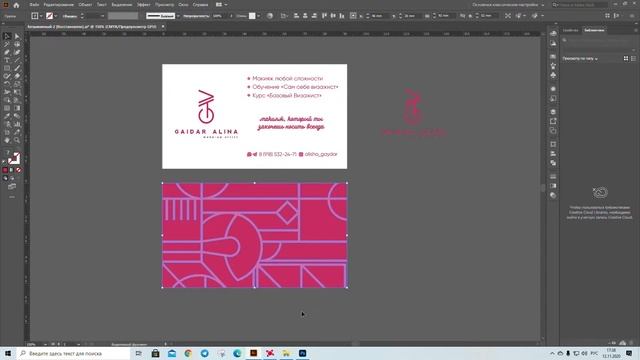Select the Zoom tool
The height and width of the screenshot is (360, 640).
(17, 140)
